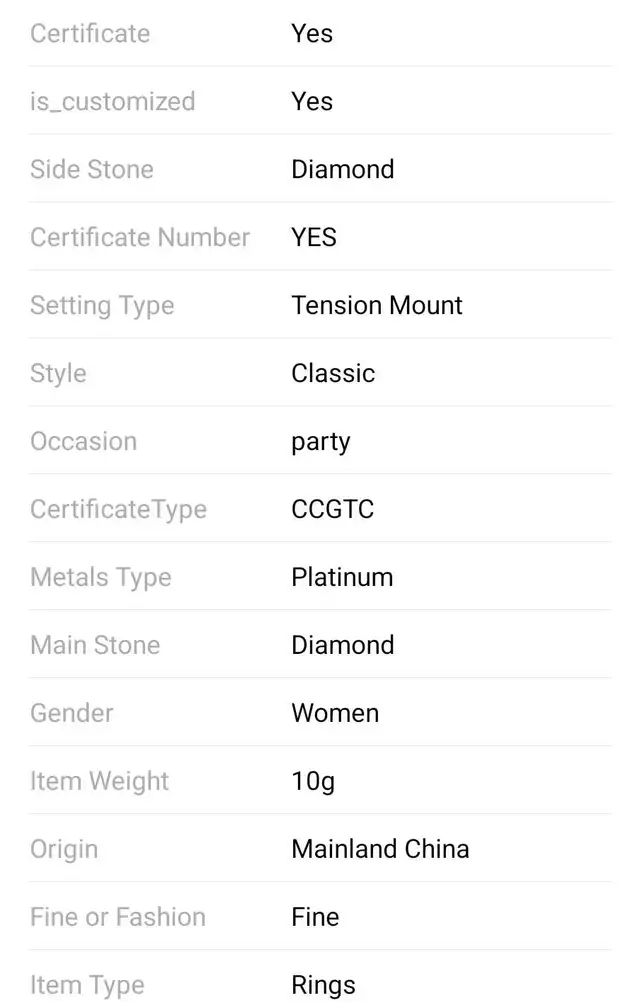The width and height of the screenshot is (640, 1002).
Task: Select the Item Weight label
Action: point(99,782)
